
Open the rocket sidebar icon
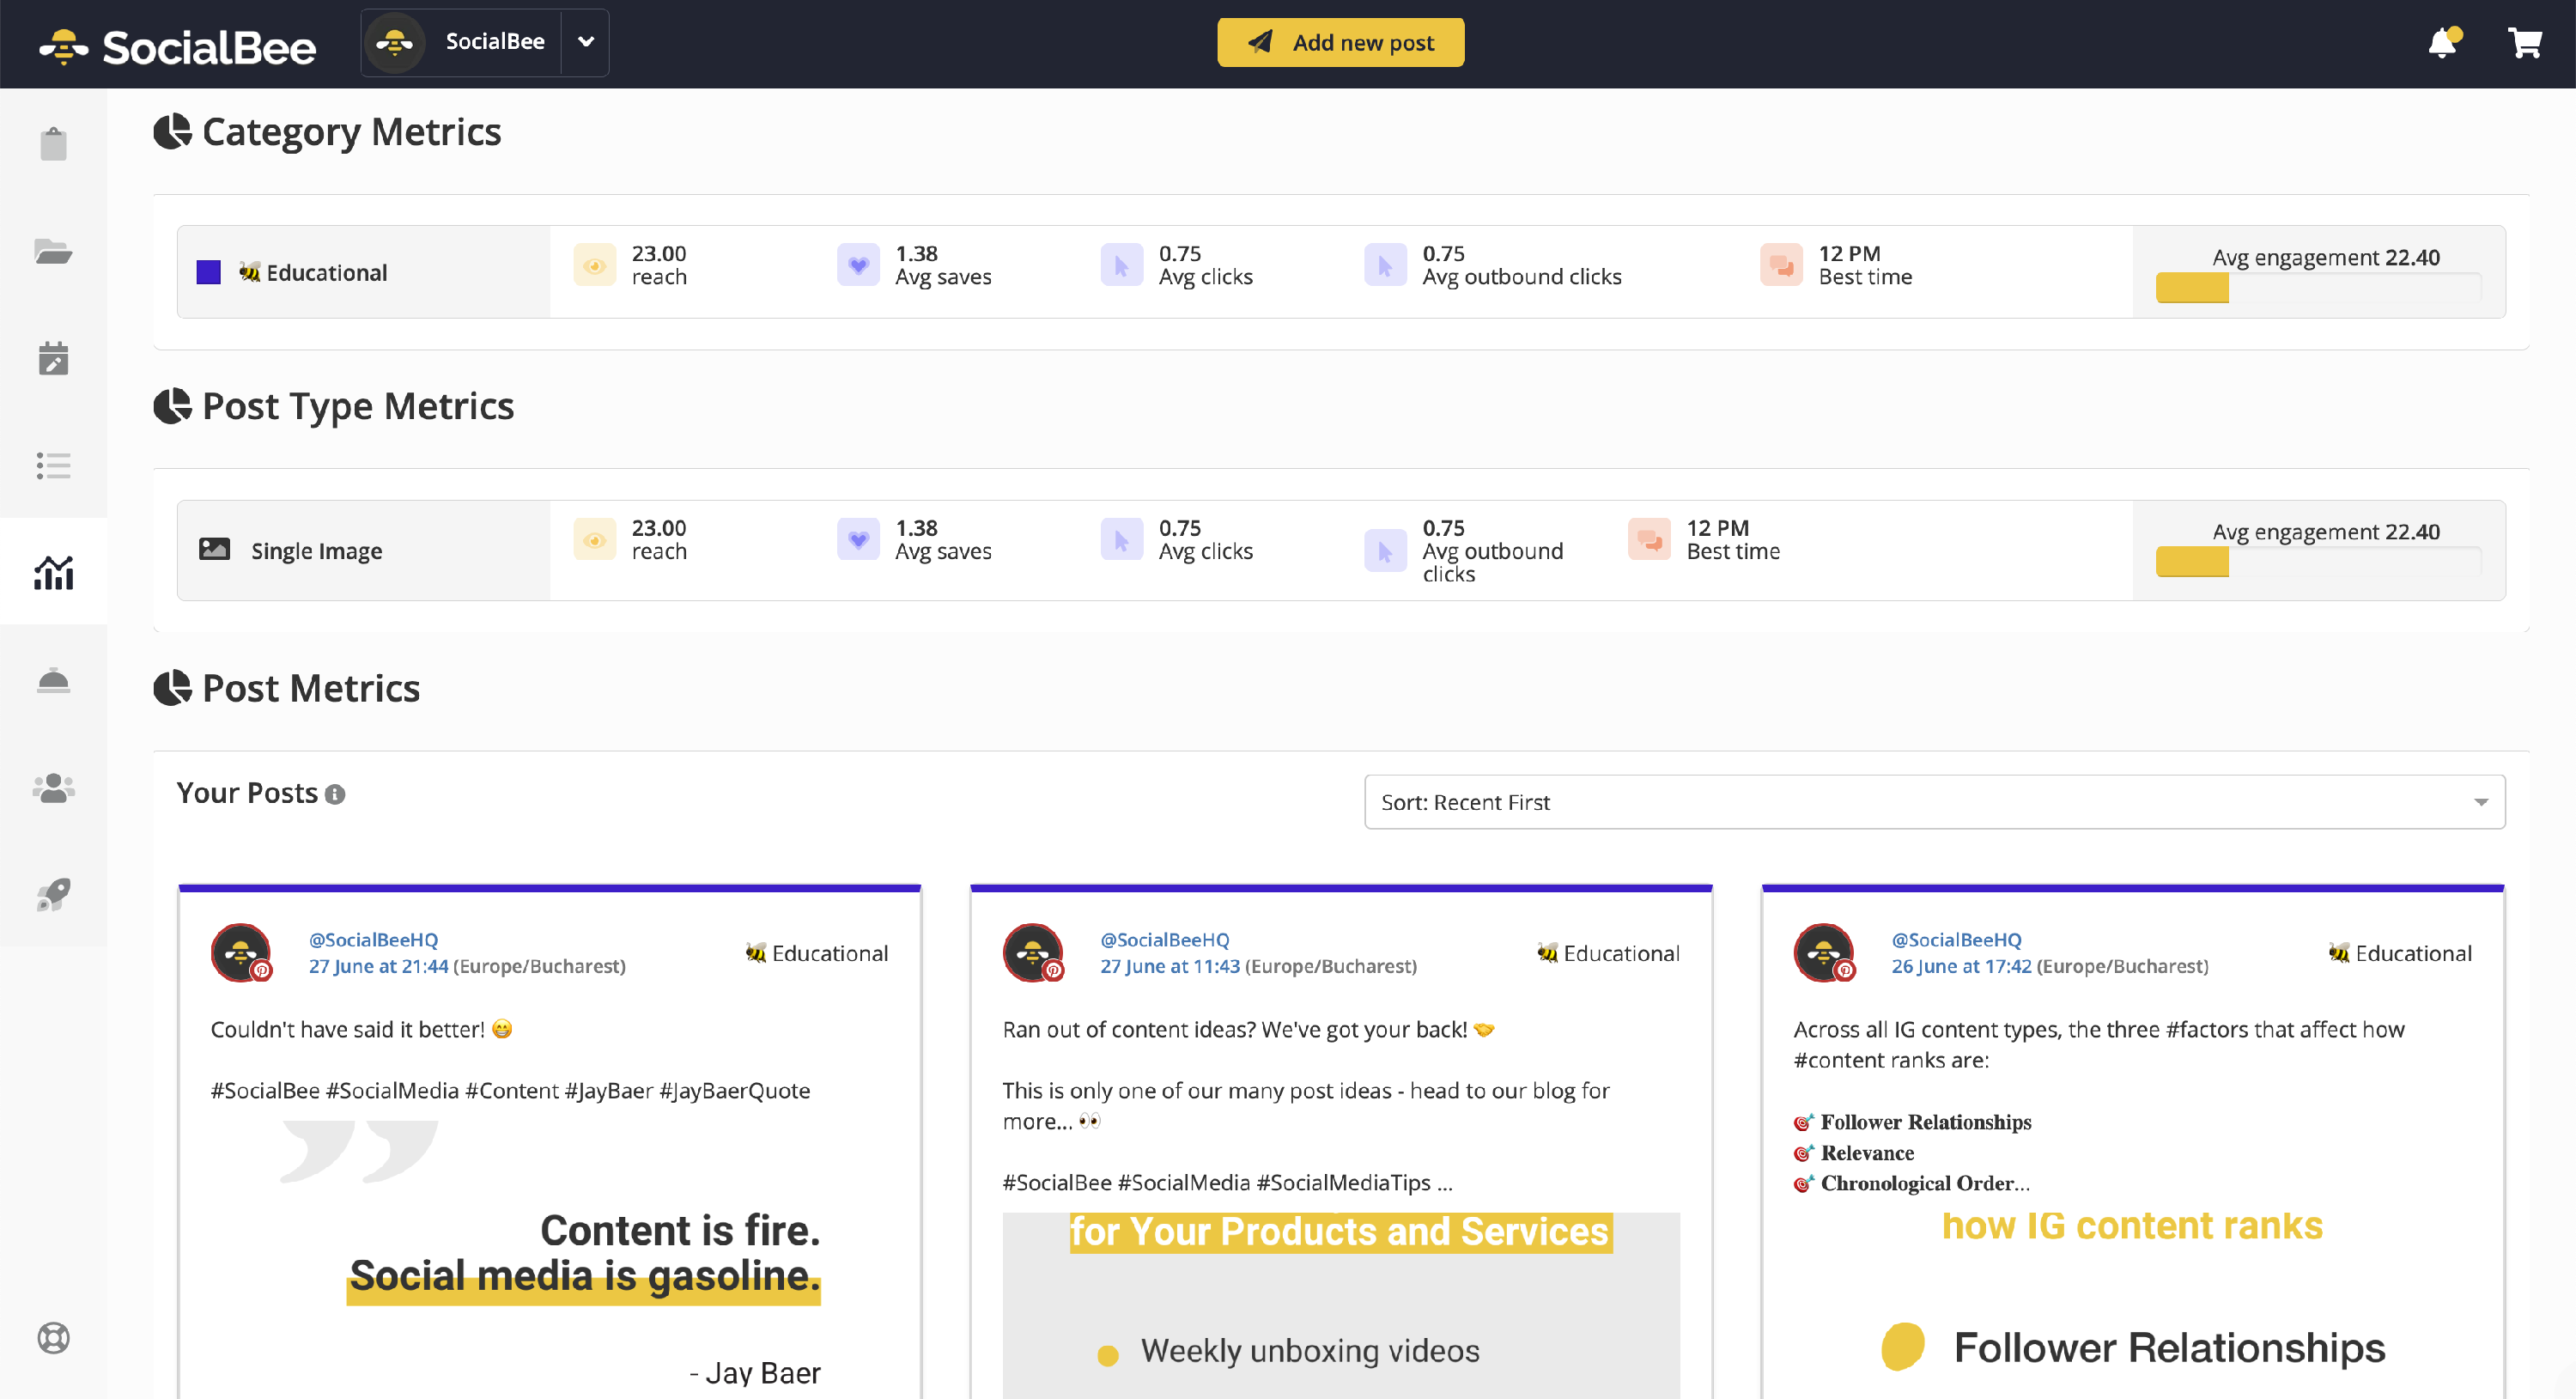(x=53, y=894)
